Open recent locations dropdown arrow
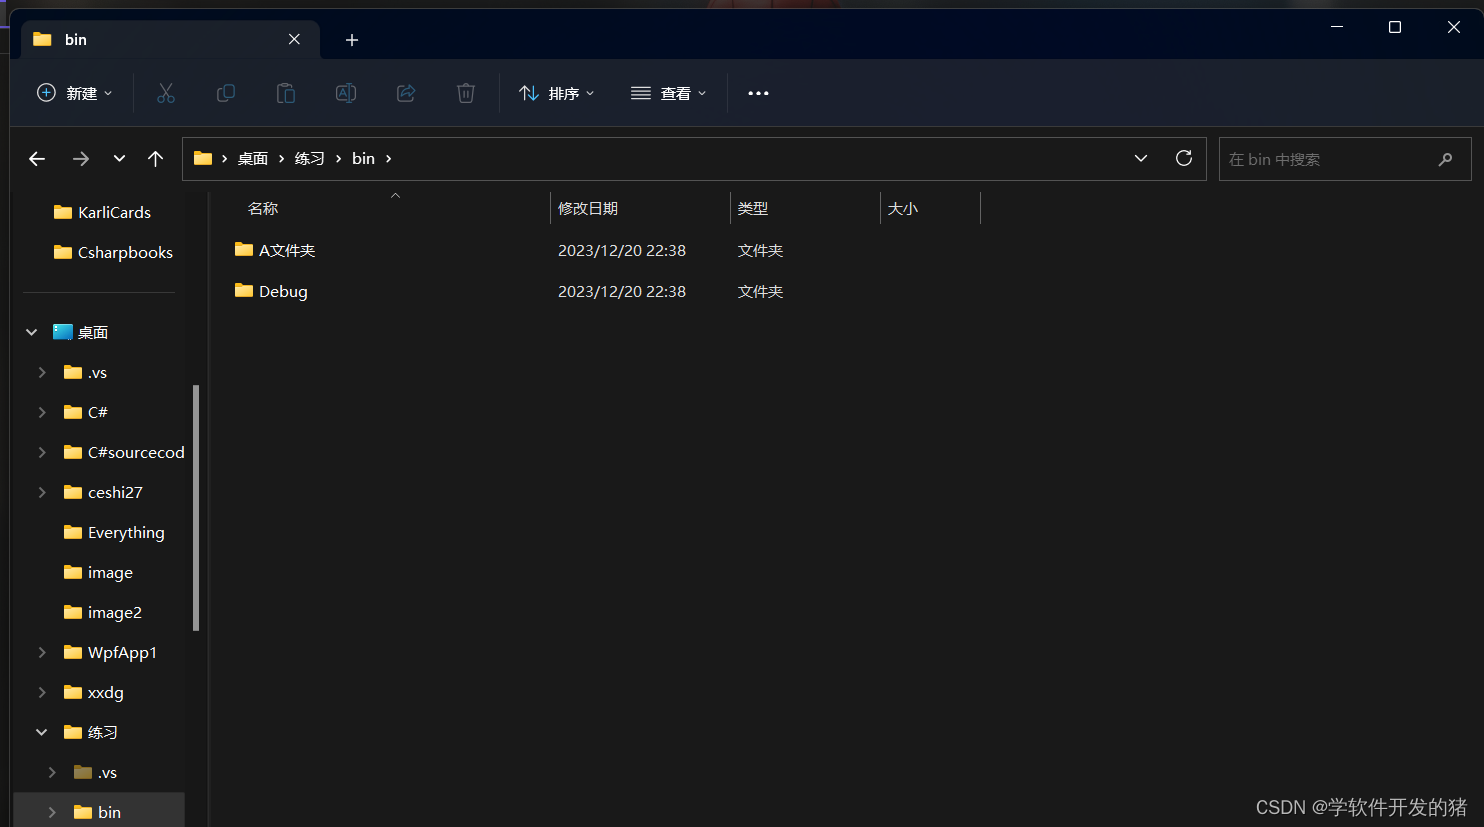 (119, 159)
